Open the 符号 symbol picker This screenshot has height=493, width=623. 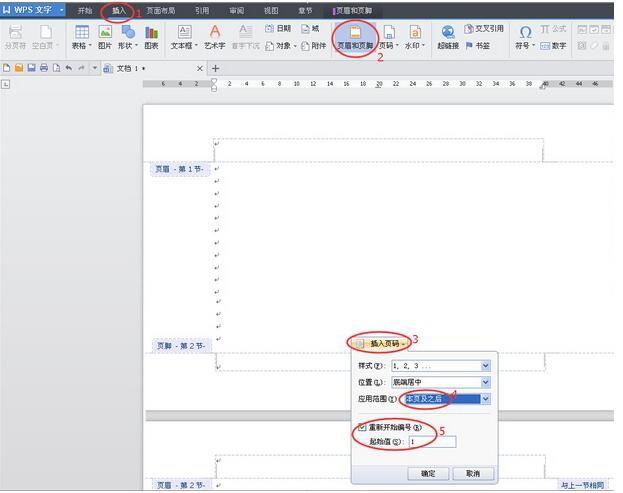[x=525, y=37]
